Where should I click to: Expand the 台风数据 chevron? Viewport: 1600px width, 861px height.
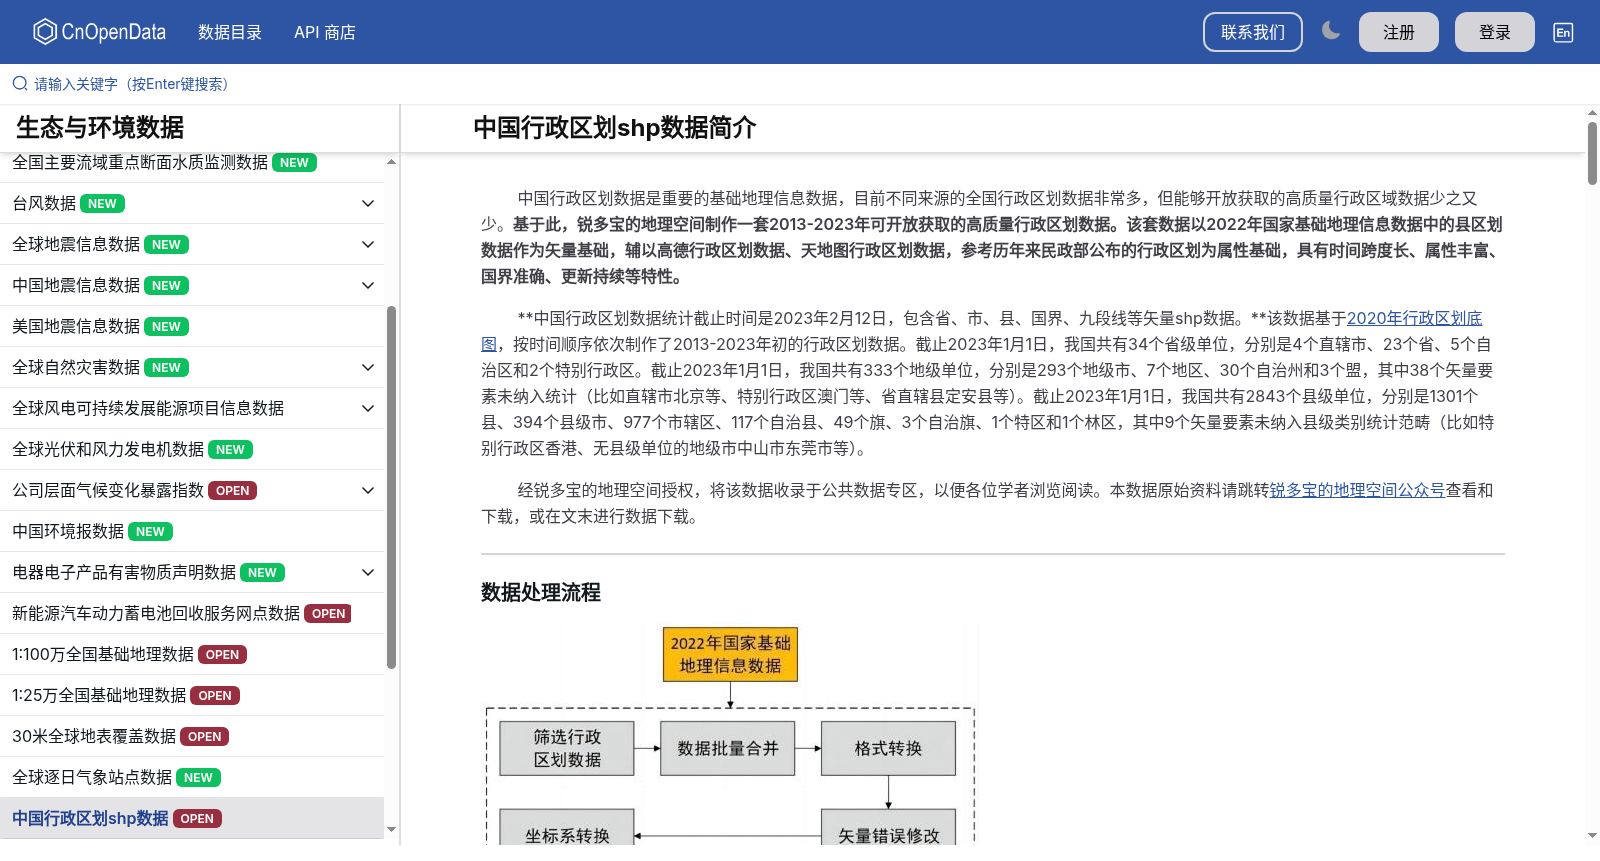[368, 204]
